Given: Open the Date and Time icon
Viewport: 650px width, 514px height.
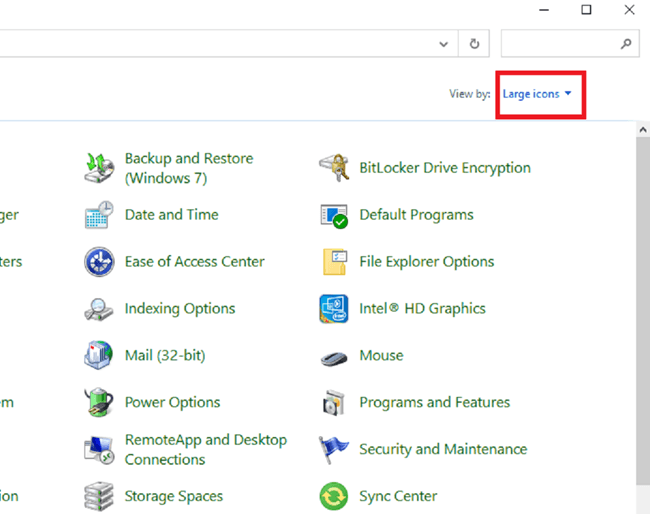Looking at the screenshot, I should pos(99,215).
